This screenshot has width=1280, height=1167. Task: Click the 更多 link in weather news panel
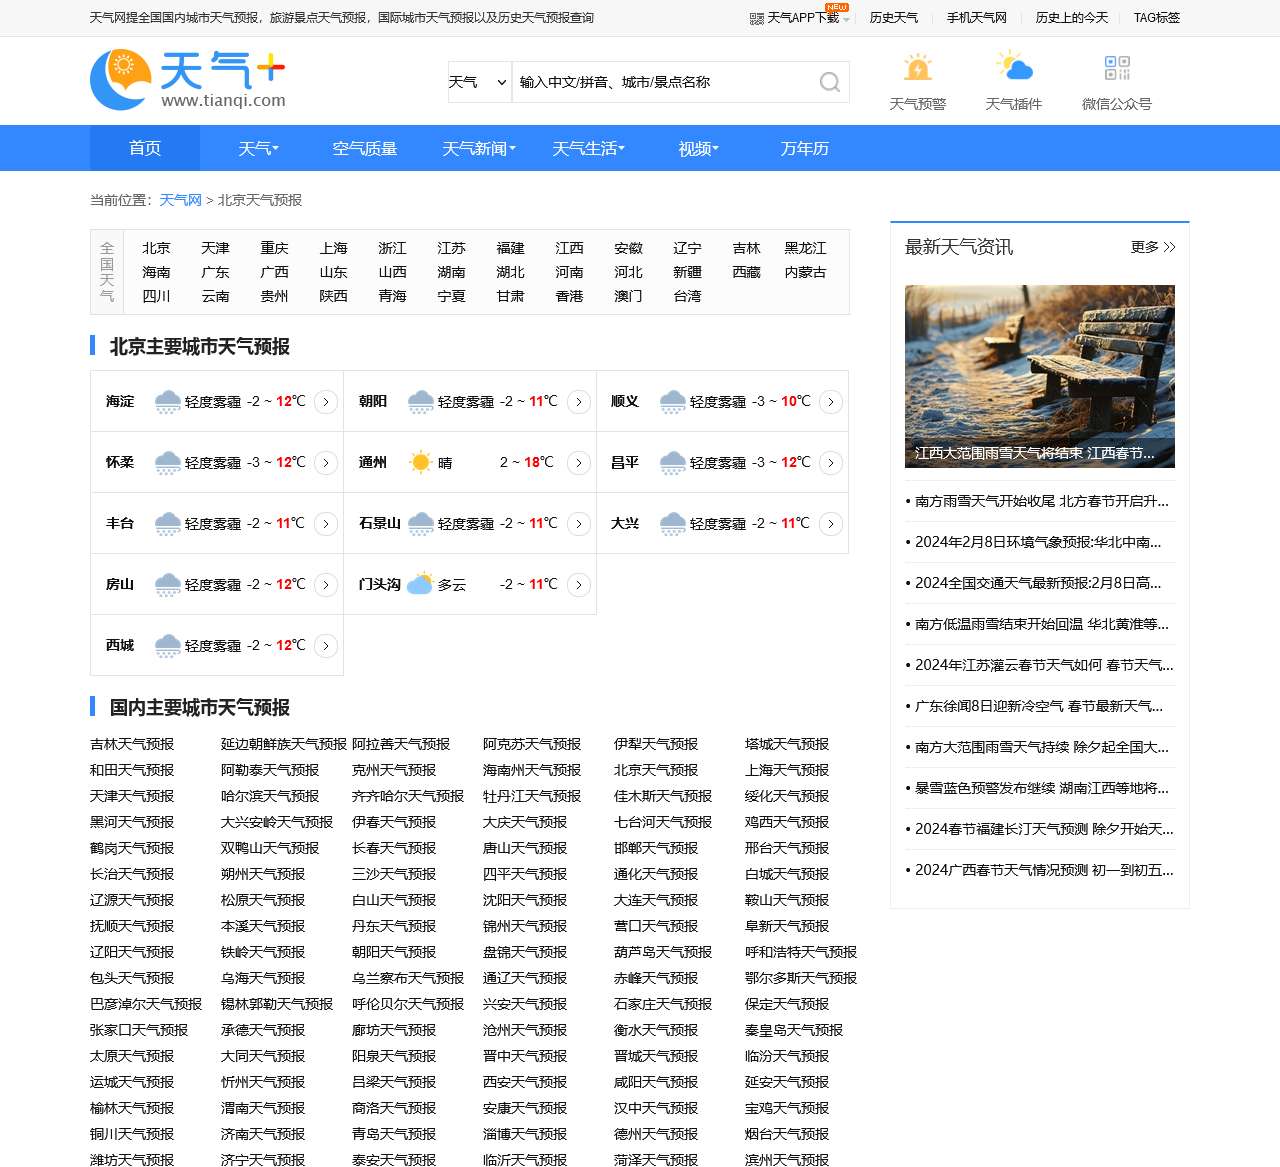click(x=1153, y=247)
